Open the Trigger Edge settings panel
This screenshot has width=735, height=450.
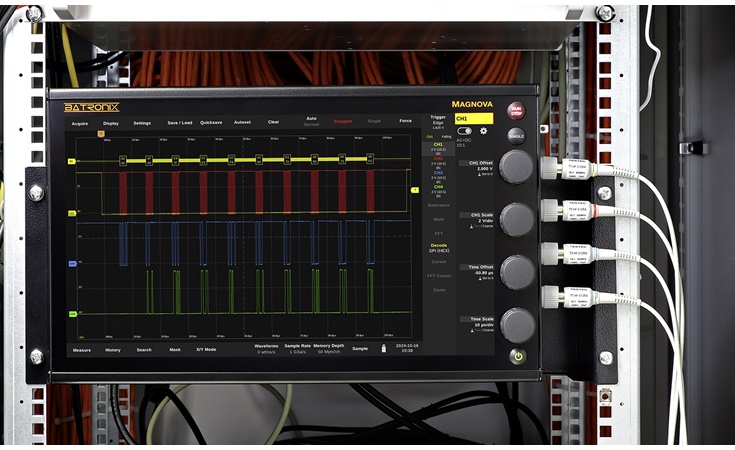tap(437, 122)
